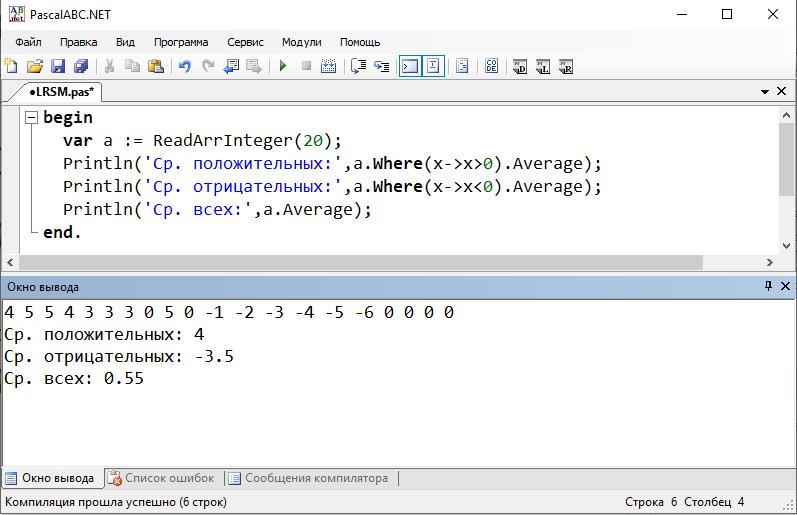797x515 pixels.
Task: Open the Сервис menu
Action: pos(245,42)
